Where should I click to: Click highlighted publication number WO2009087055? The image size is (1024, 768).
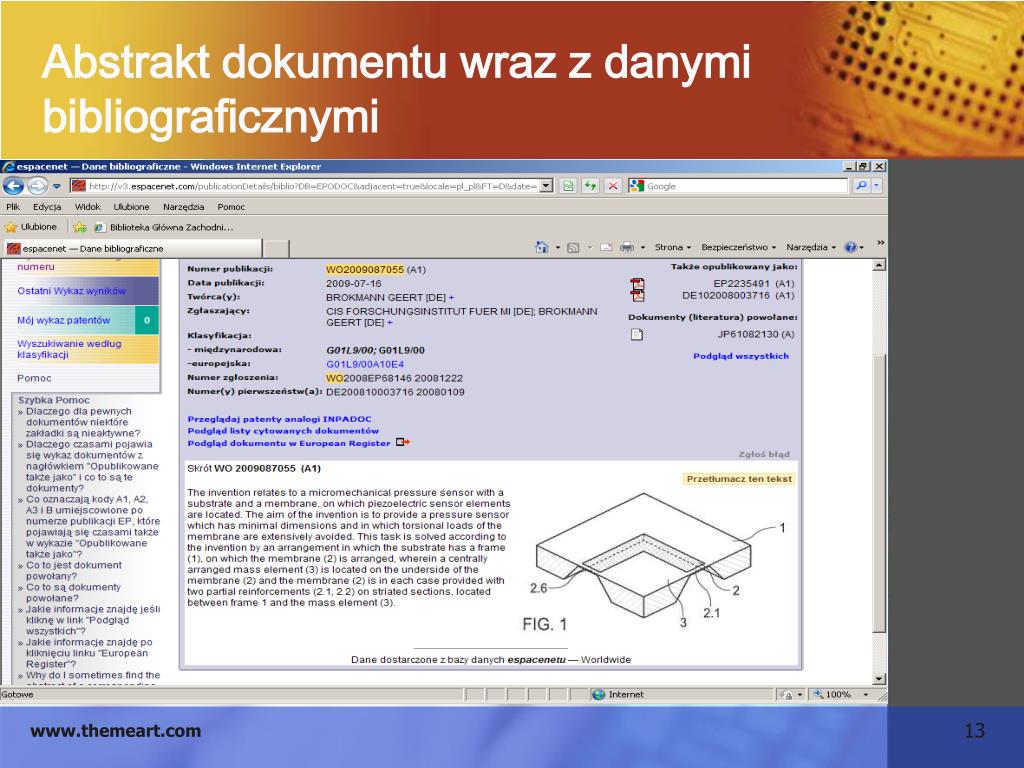click(365, 270)
